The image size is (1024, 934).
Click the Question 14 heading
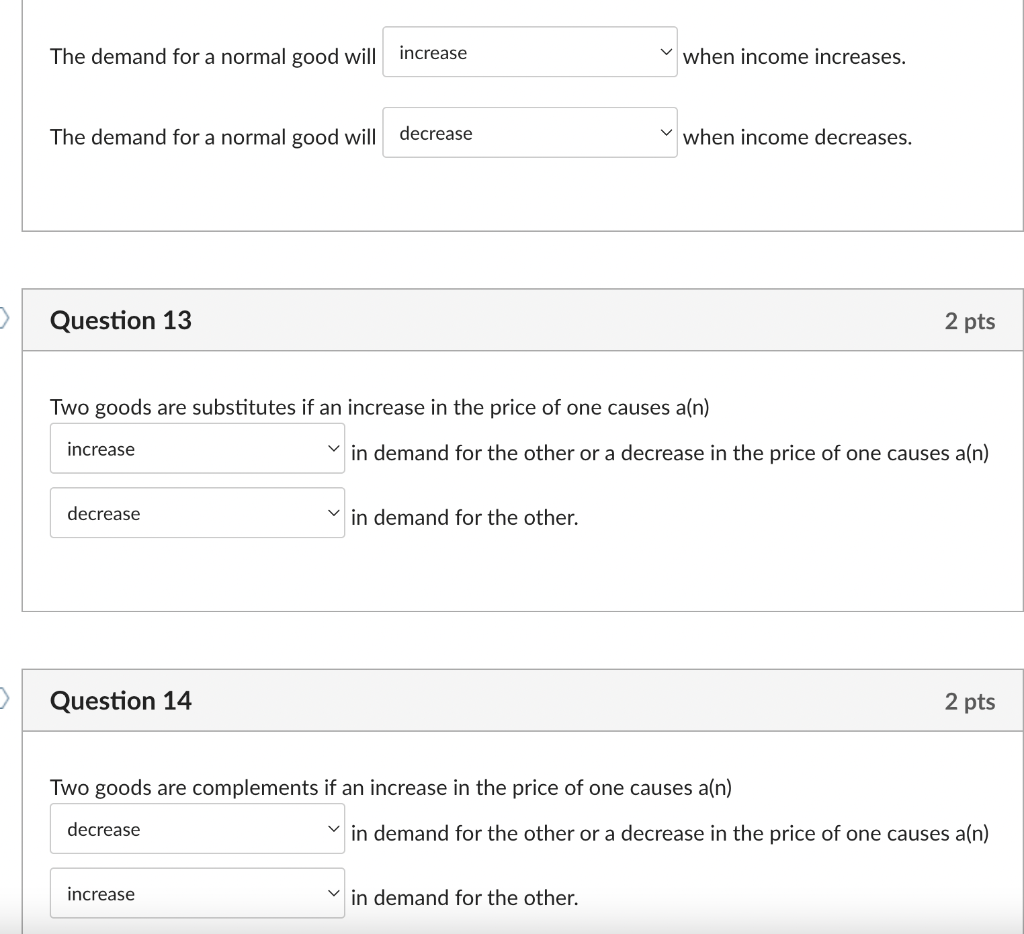121,701
